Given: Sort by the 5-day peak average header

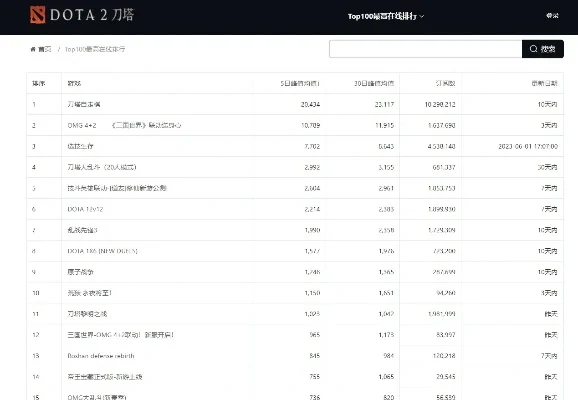Looking at the screenshot, I should coord(300,83).
